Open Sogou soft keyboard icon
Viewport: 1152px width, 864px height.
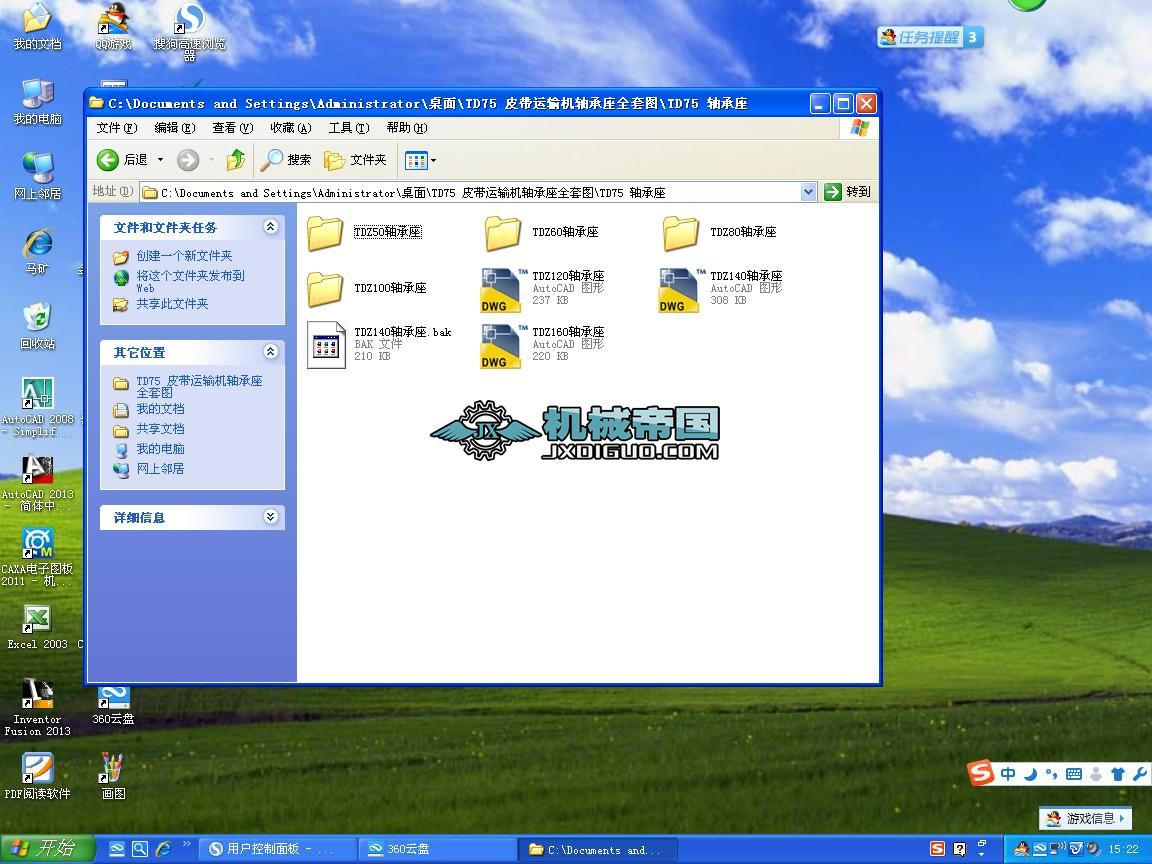click(1073, 774)
